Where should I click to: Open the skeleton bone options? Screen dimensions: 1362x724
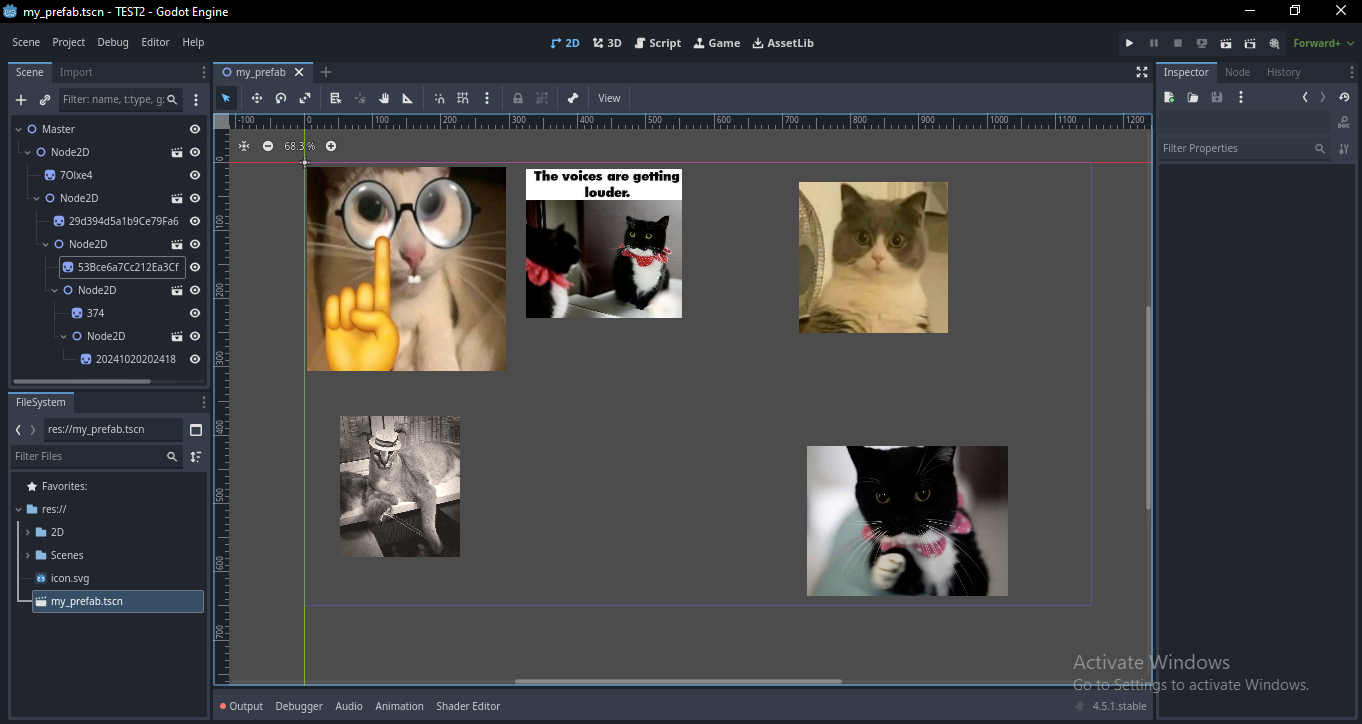point(573,98)
